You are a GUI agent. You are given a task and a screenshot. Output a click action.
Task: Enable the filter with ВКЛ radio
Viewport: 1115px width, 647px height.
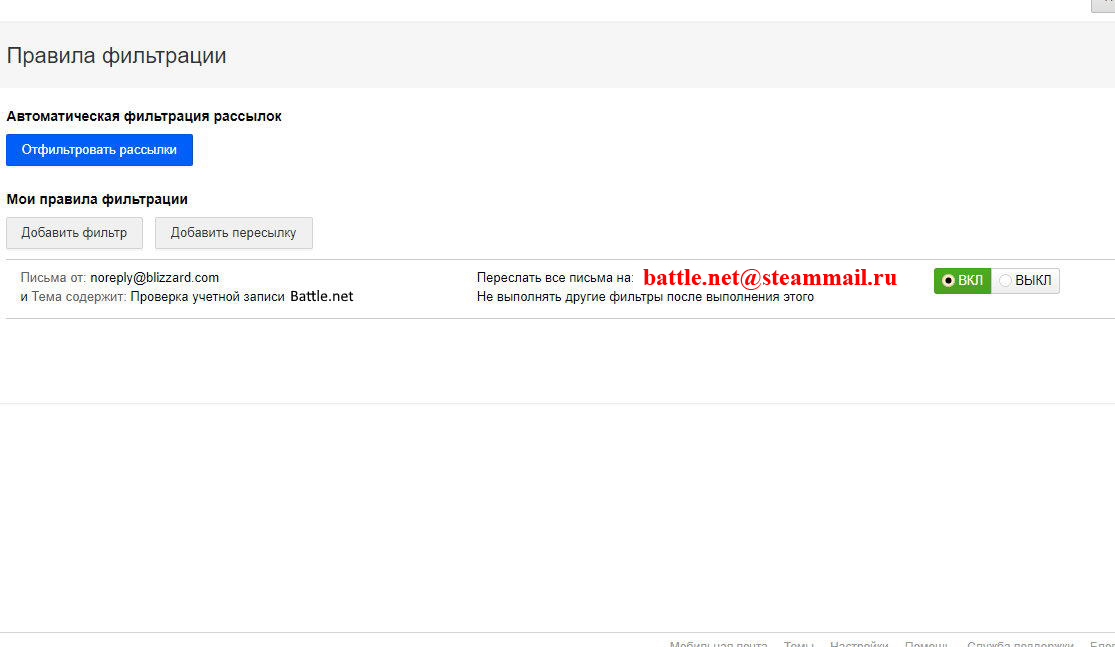(x=961, y=281)
